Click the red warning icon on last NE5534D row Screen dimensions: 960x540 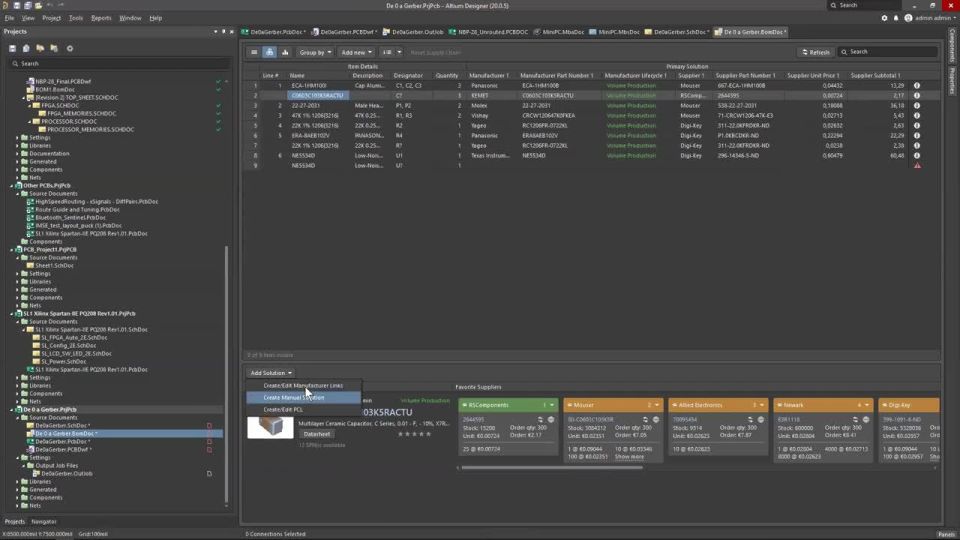pyautogui.click(x=917, y=165)
